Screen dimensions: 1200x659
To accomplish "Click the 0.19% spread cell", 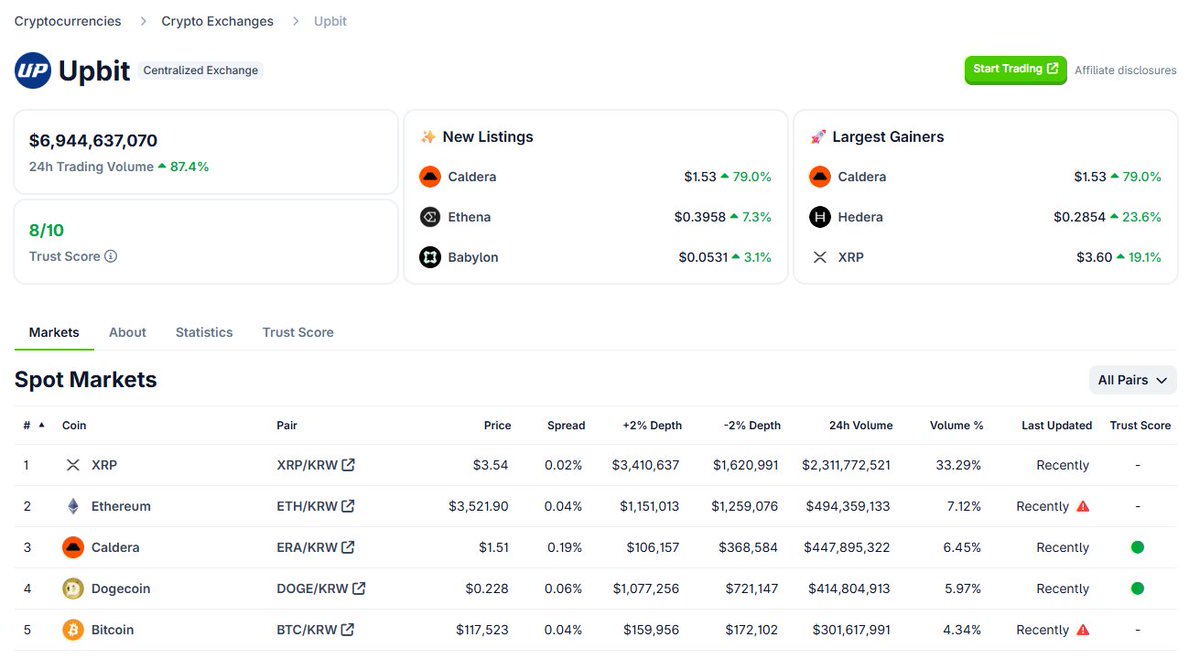I will (x=563, y=547).
